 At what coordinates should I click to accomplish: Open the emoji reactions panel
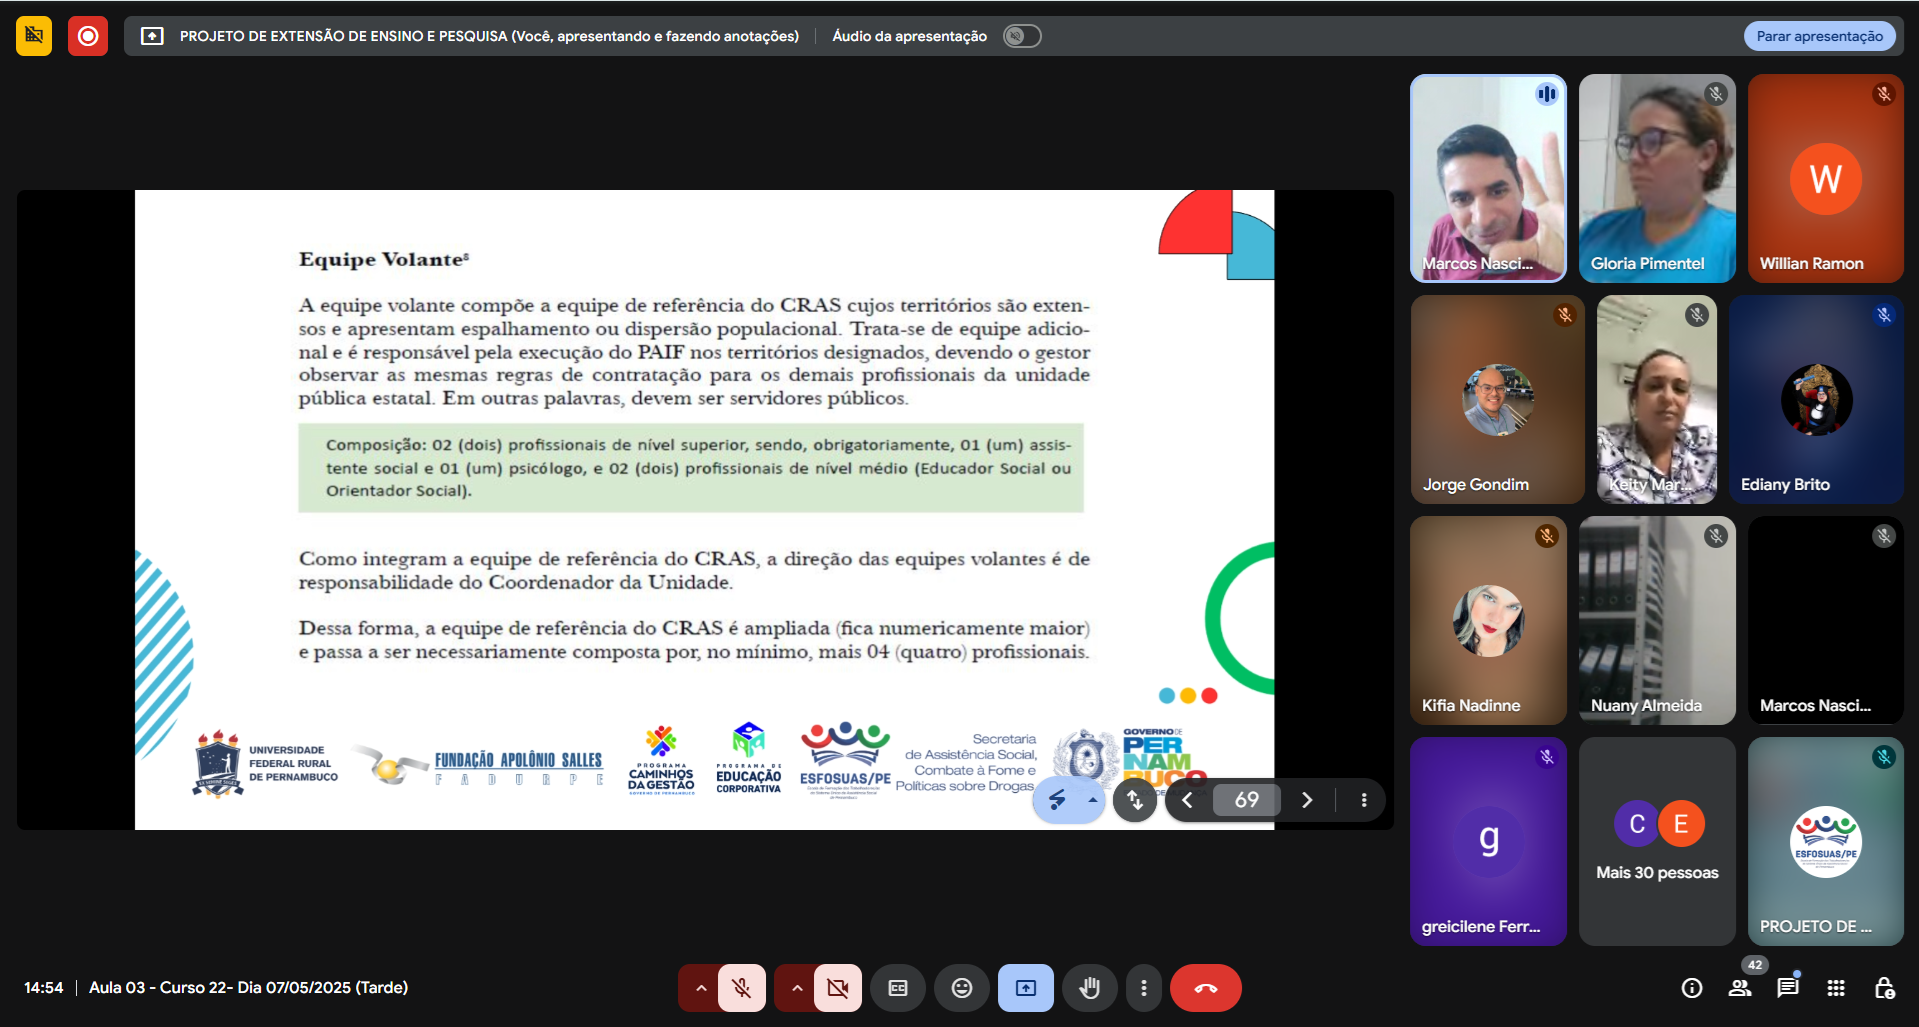tap(961, 988)
